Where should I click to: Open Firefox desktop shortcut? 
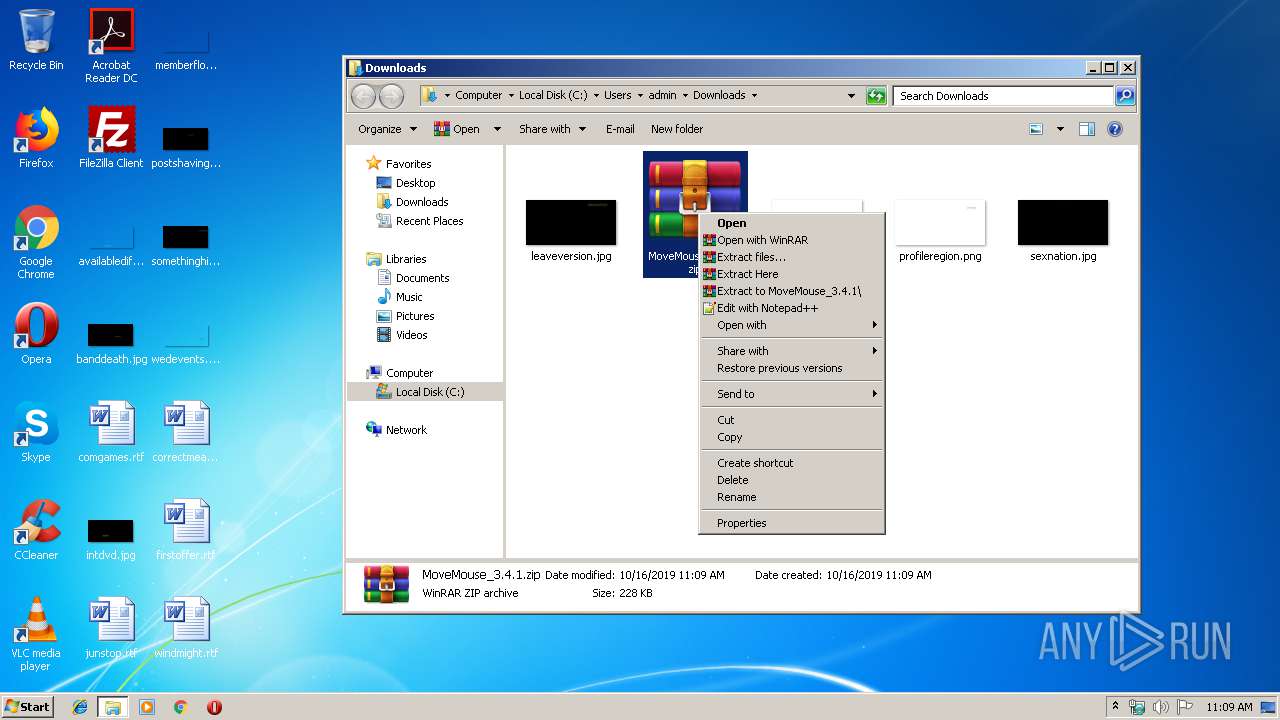36,138
